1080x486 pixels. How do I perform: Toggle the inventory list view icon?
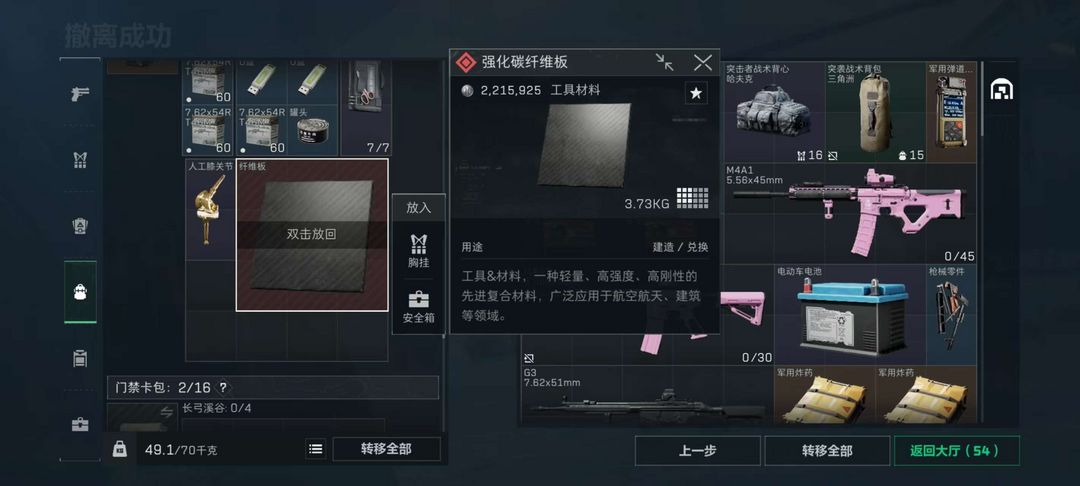315,449
